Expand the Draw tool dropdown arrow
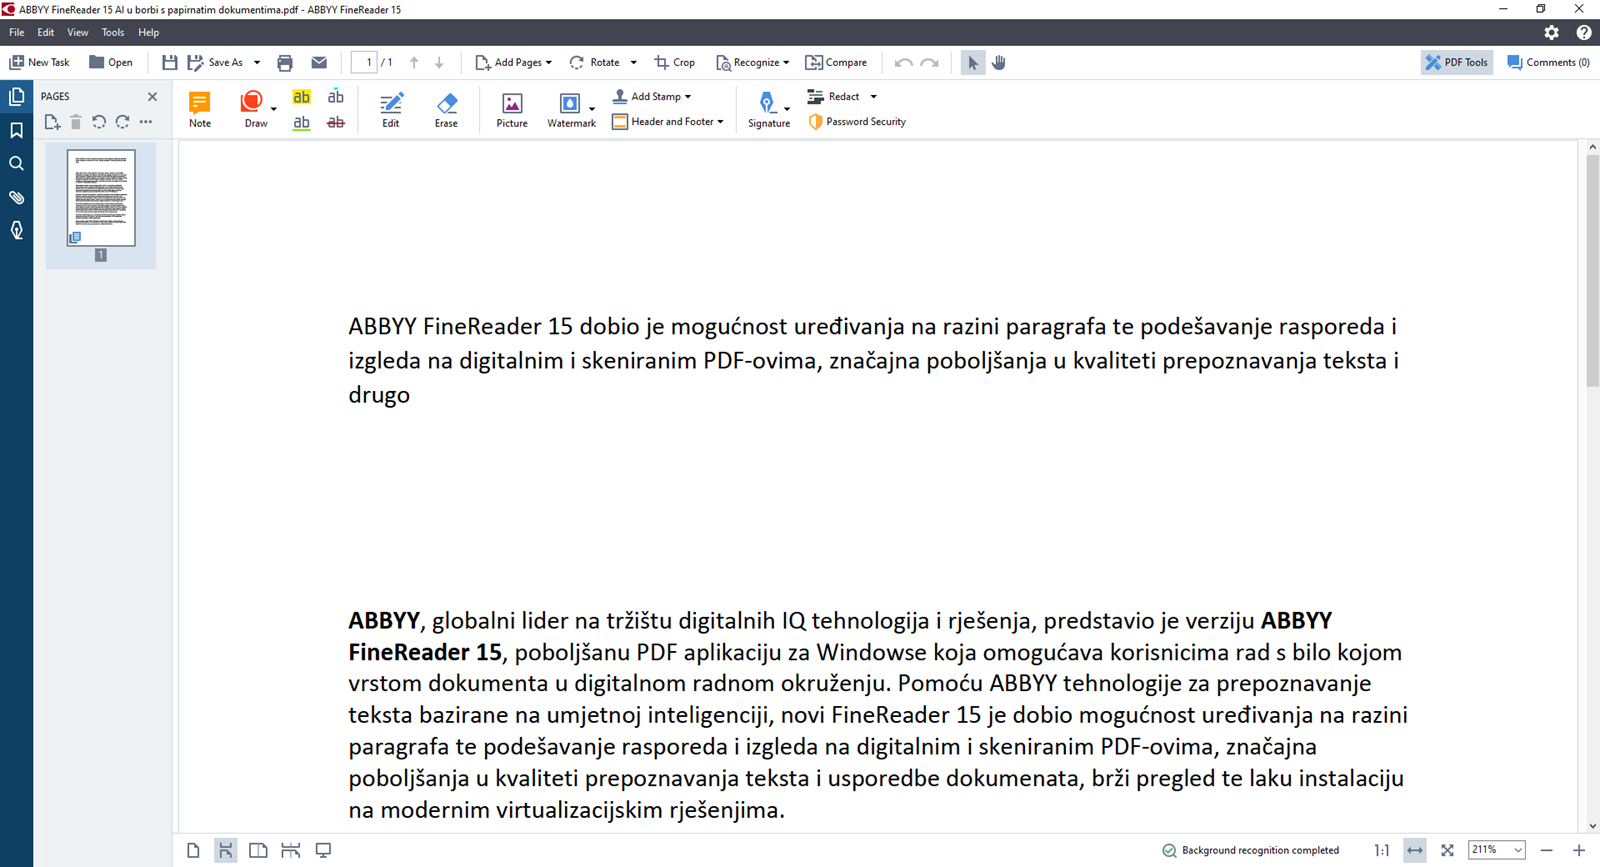This screenshot has width=1600, height=867. pyautogui.click(x=274, y=109)
